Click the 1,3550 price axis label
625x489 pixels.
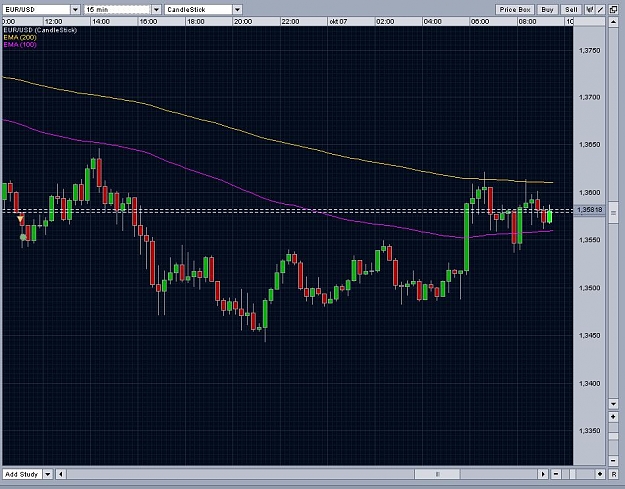coord(589,240)
